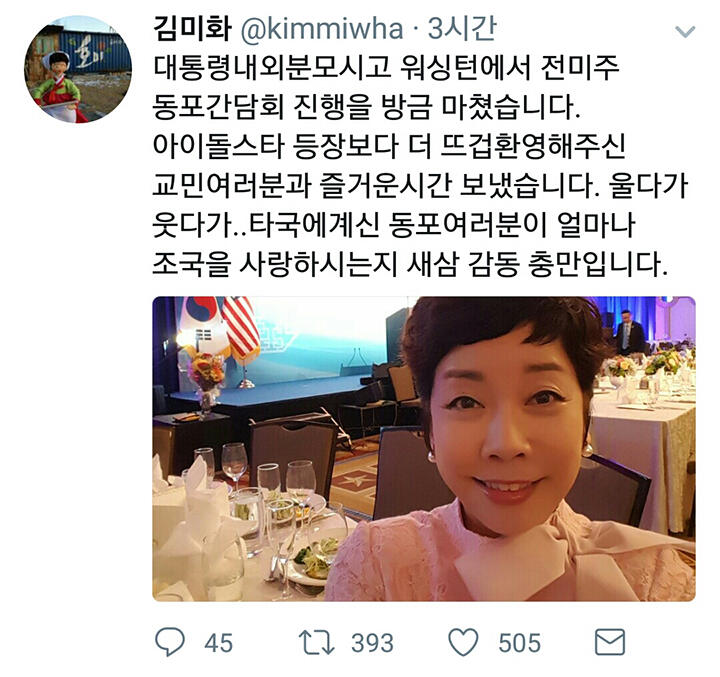Screen dimensions: 720x677
Task: Like the tweet with the heart icon
Action: click(x=463, y=642)
